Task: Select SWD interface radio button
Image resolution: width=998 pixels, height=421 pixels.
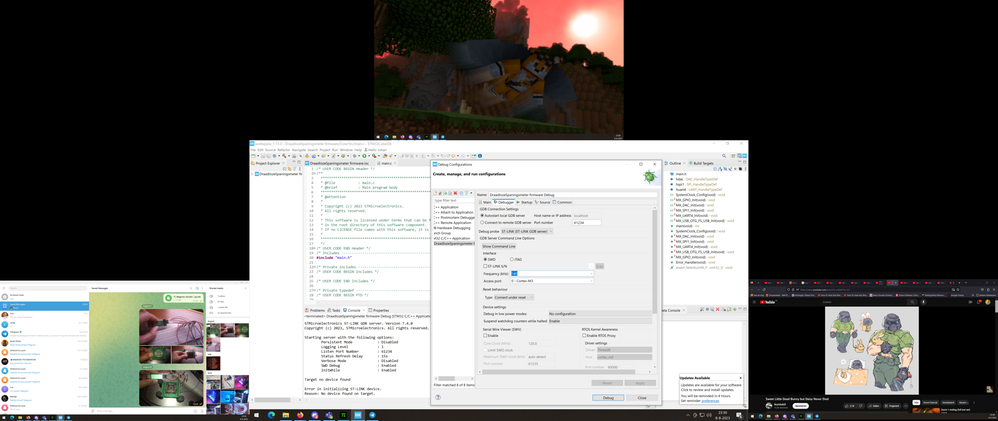Action: point(485,259)
